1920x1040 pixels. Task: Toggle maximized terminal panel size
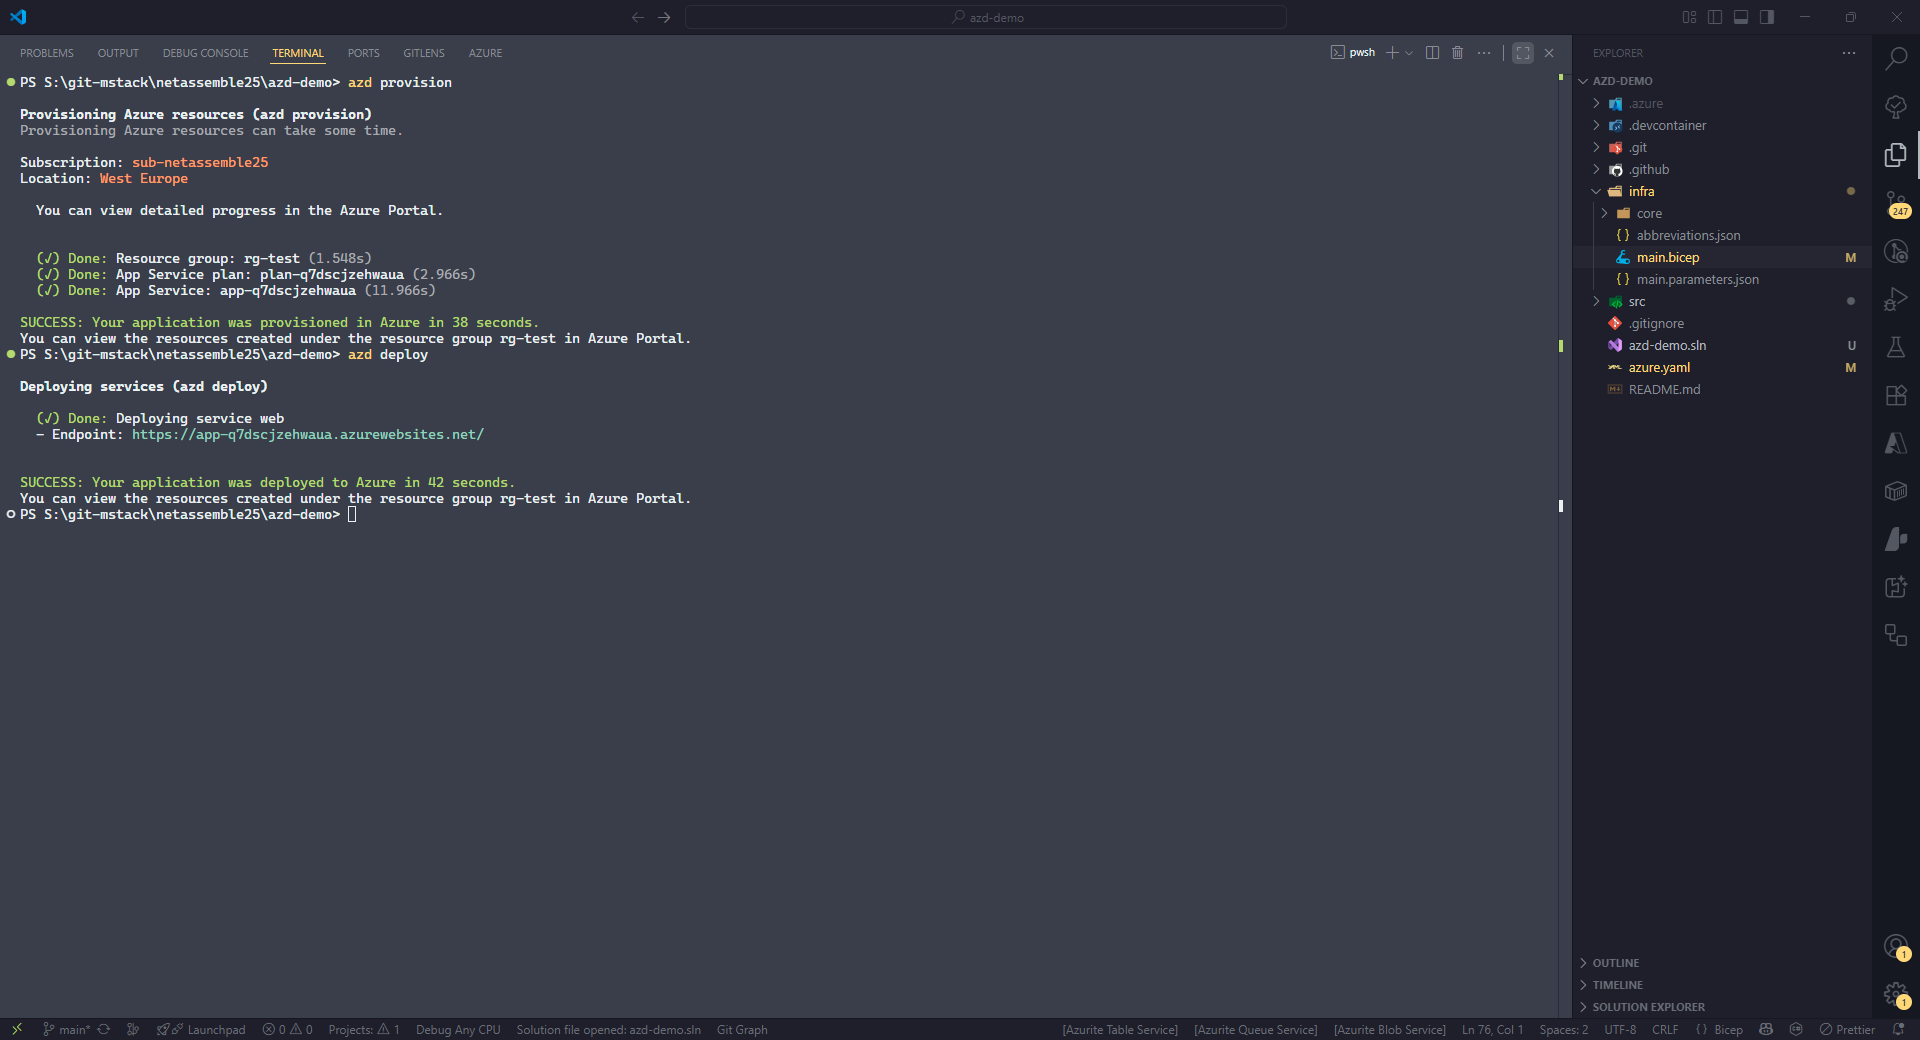[1522, 53]
